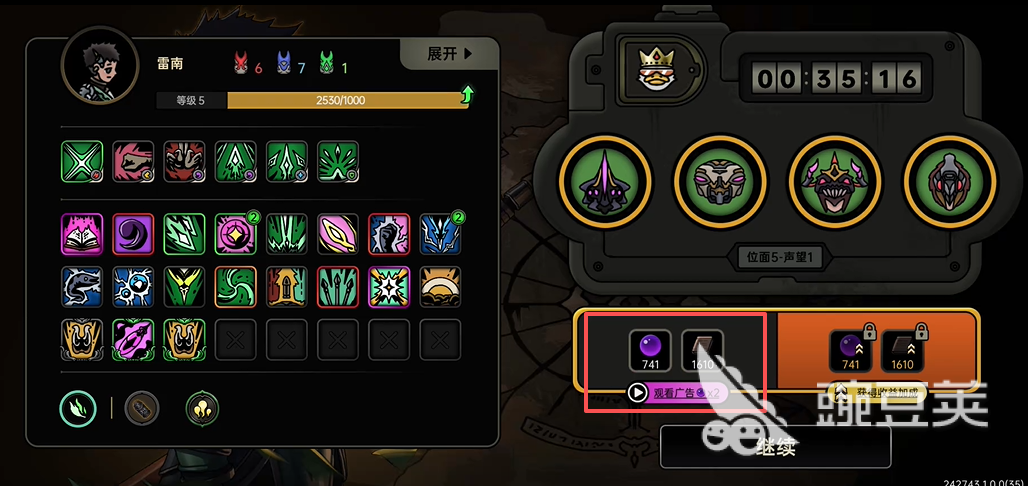Viewport: 1028px width, 486px height.
Task: Toggle the green flame round button
Action: [78, 409]
